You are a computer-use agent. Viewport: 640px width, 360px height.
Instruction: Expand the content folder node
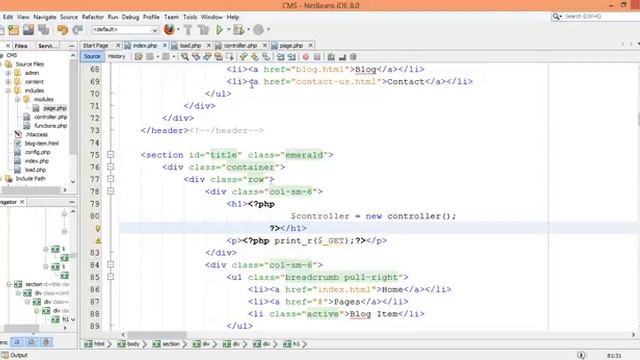click(8, 82)
